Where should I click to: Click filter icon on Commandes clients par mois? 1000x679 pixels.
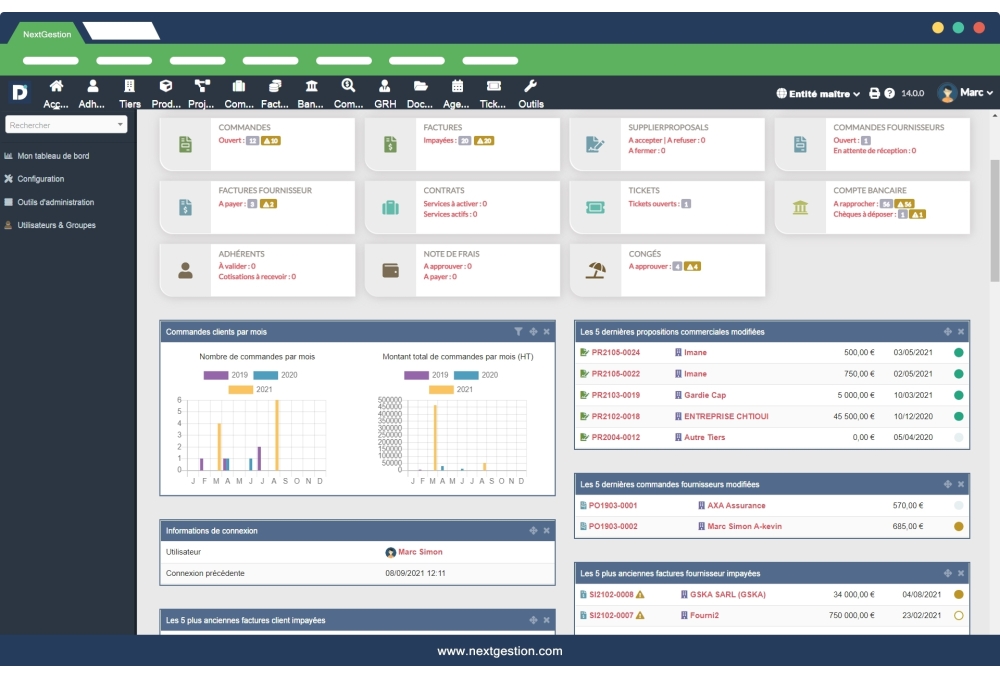tap(518, 331)
